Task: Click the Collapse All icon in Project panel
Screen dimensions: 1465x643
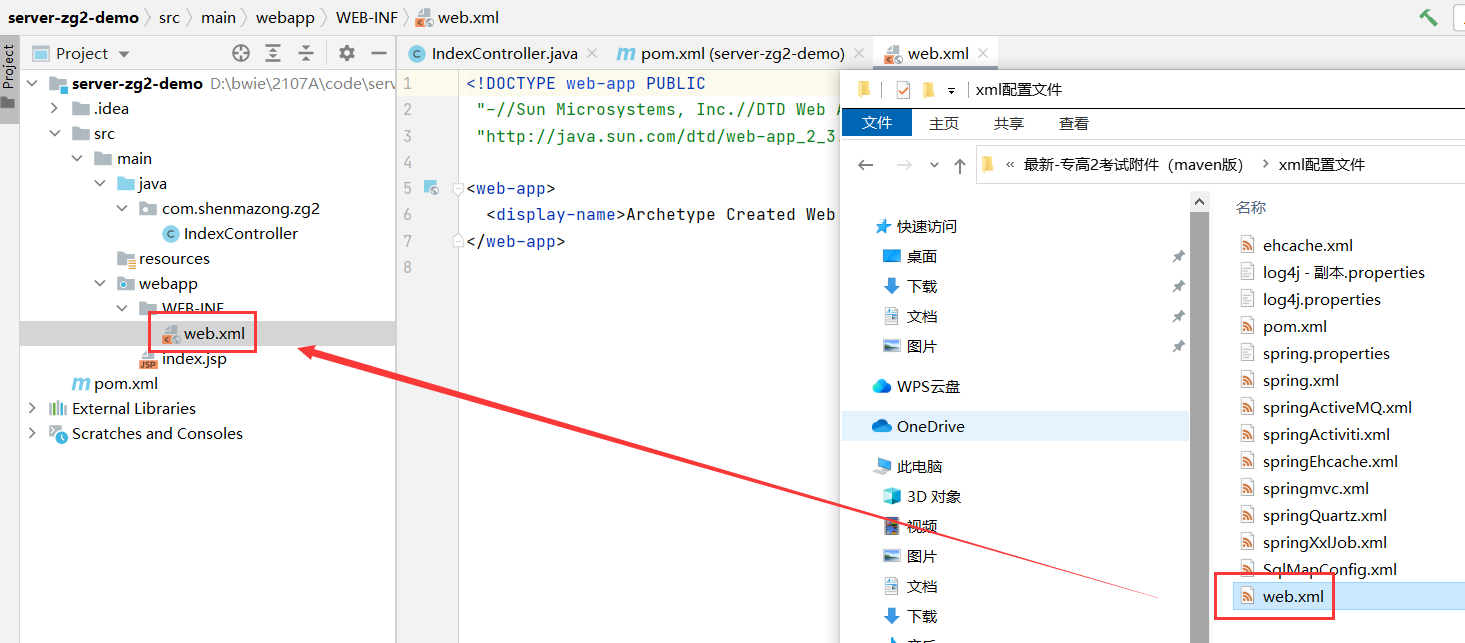Action: tap(306, 53)
